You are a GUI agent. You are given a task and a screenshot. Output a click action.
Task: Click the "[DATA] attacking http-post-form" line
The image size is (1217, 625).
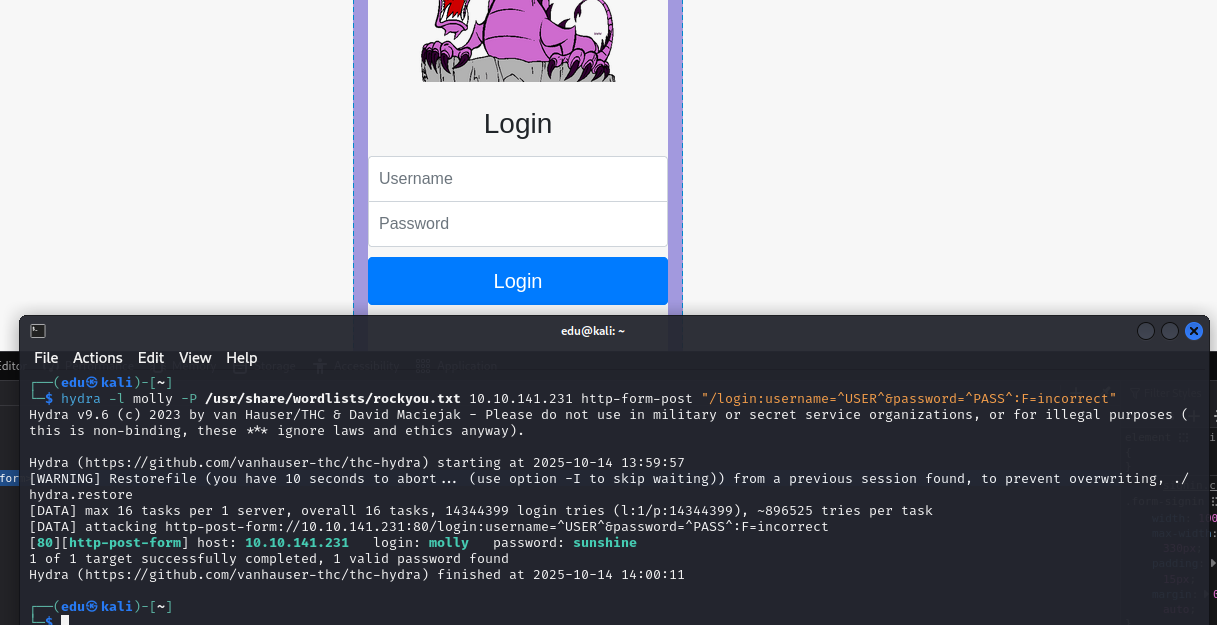point(429,527)
